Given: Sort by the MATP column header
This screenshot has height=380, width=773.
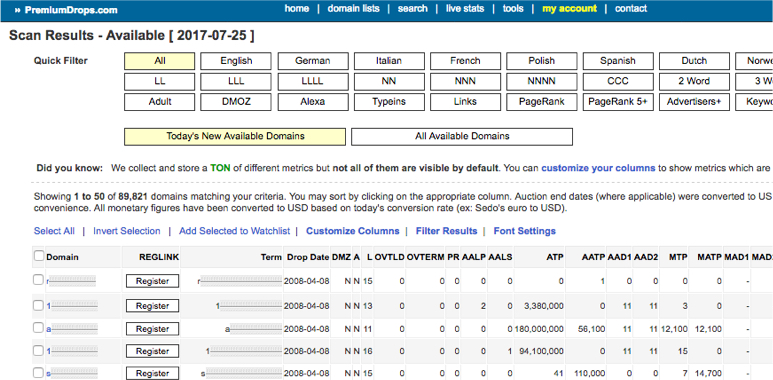Looking at the screenshot, I should click(x=709, y=257).
